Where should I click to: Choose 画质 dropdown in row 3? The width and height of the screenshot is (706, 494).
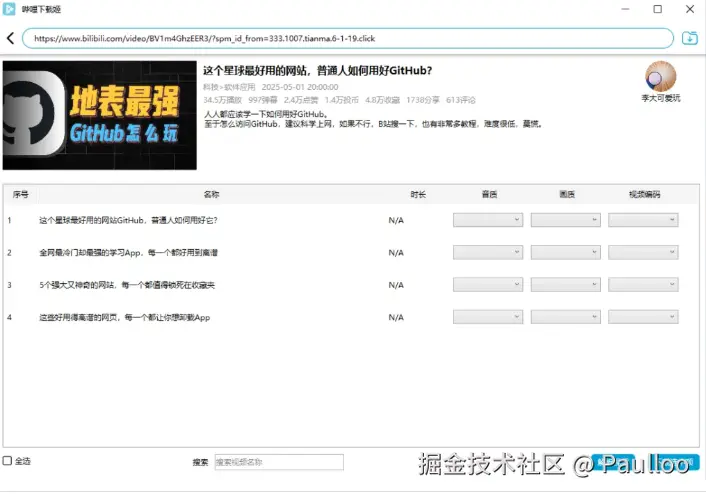click(566, 285)
